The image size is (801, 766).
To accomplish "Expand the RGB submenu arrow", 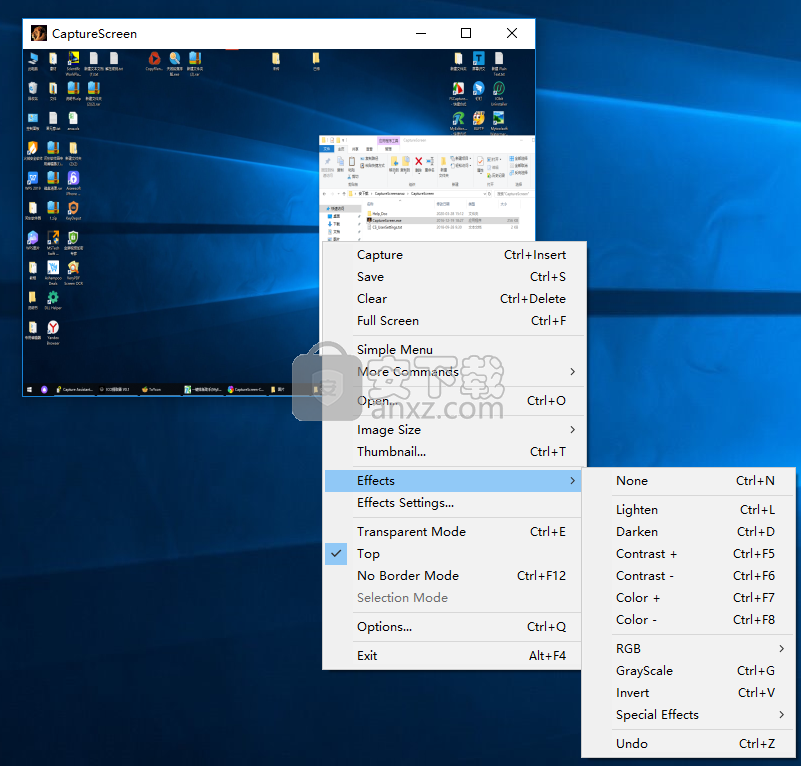I will tap(781, 648).
